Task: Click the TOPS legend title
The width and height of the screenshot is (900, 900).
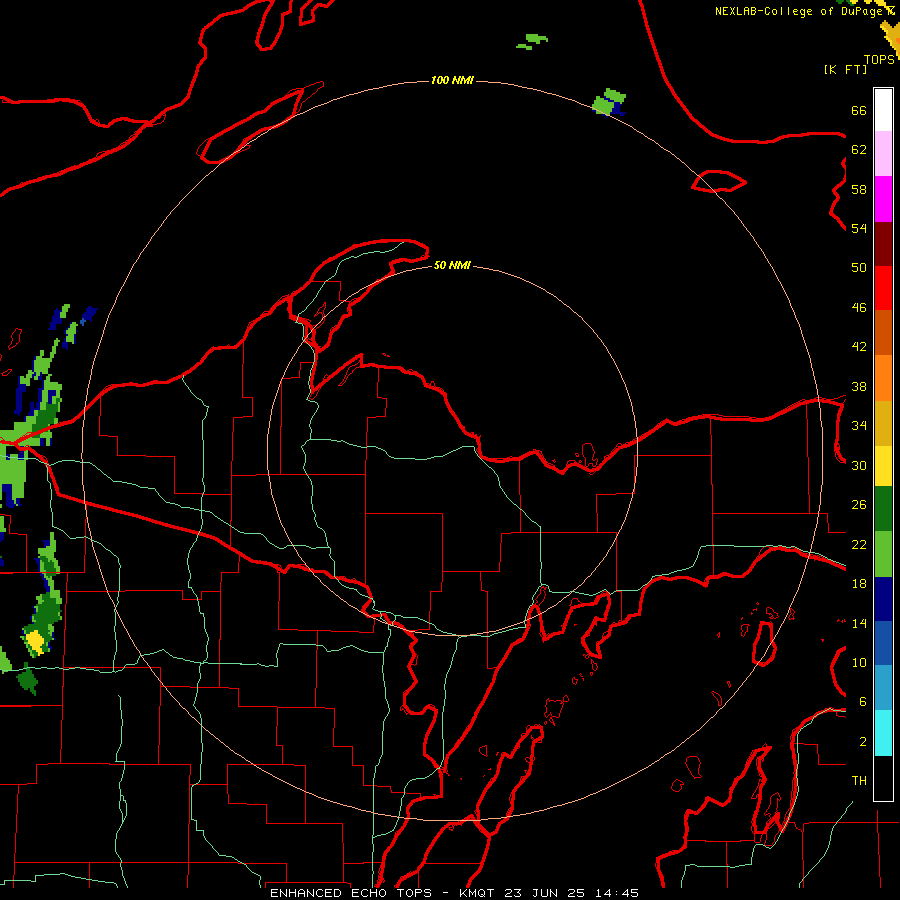Action: pos(879,60)
